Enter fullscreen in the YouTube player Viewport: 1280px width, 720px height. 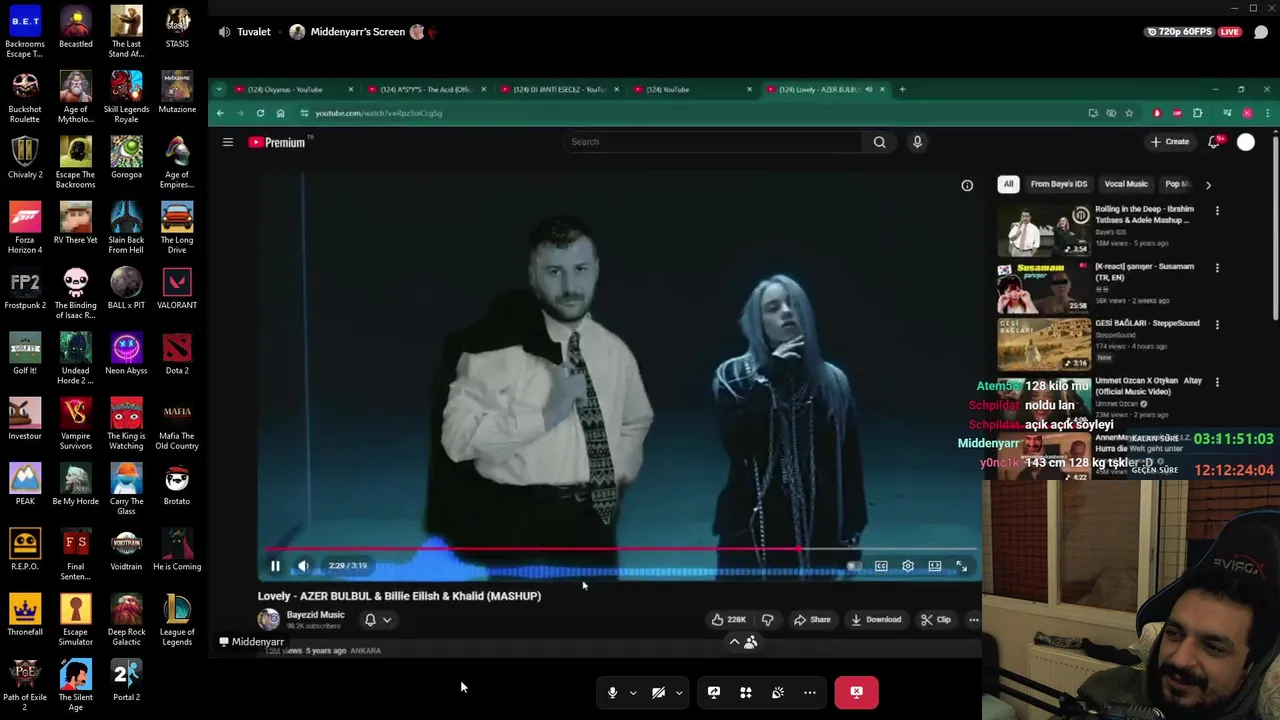click(961, 566)
